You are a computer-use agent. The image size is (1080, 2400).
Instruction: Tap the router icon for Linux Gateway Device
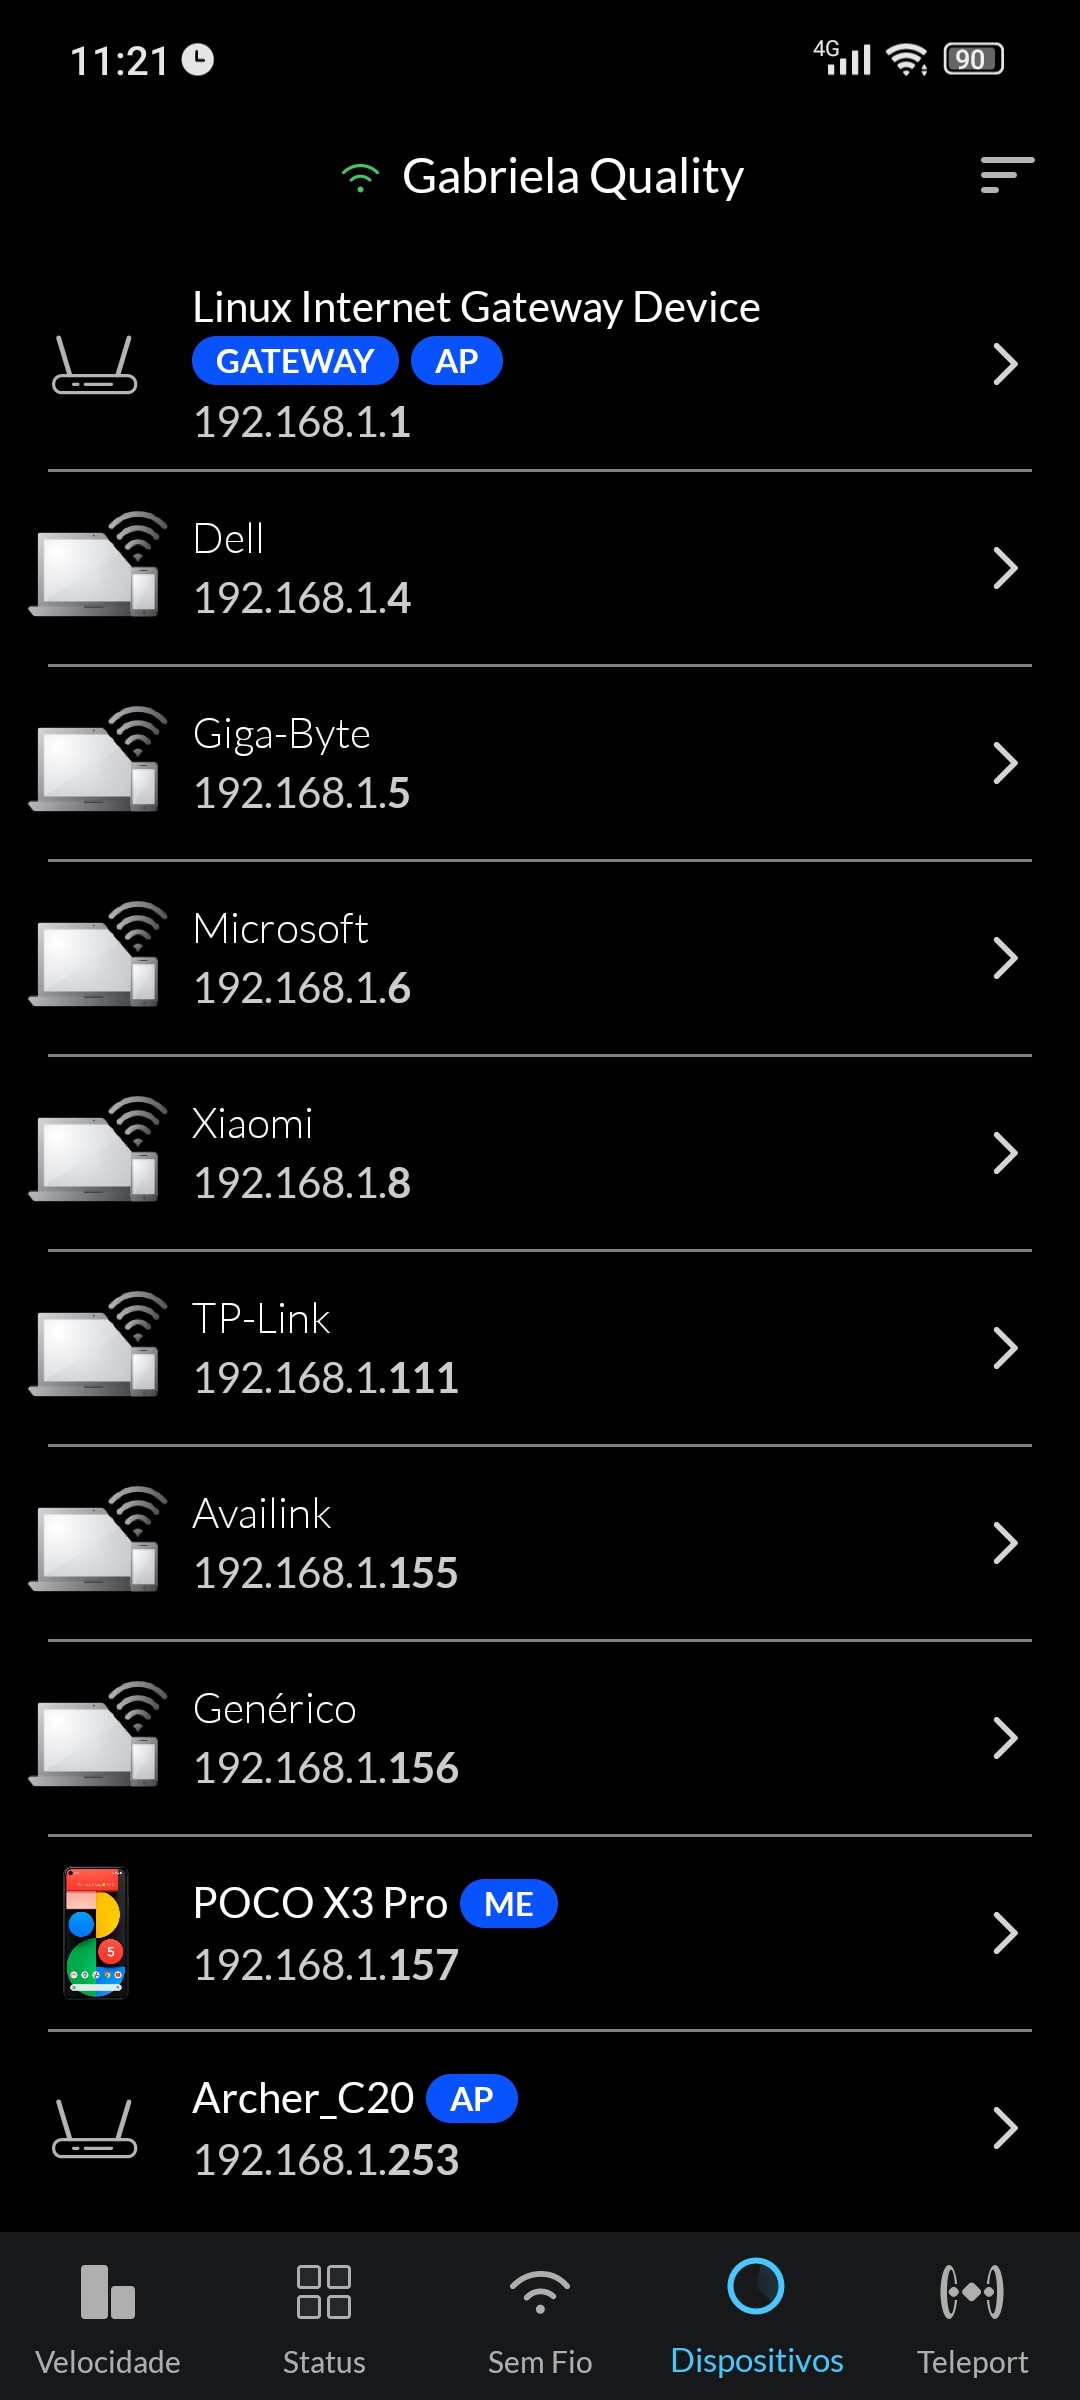tap(95, 365)
